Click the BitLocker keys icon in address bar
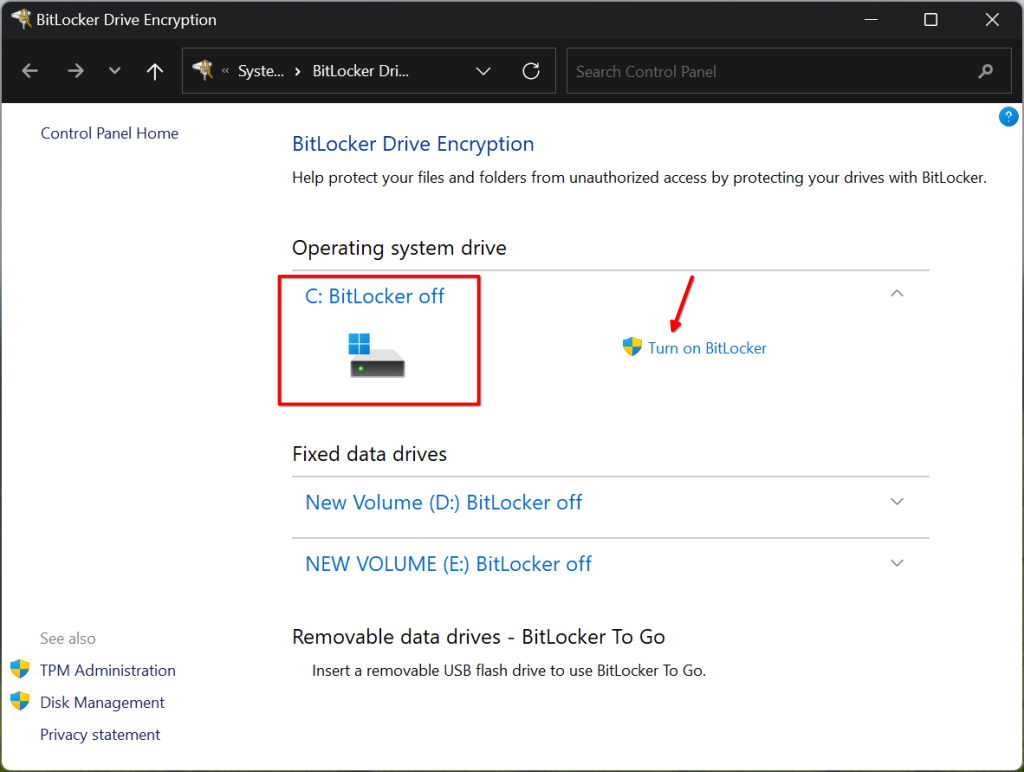This screenshot has height=772, width=1024. coord(203,70)
